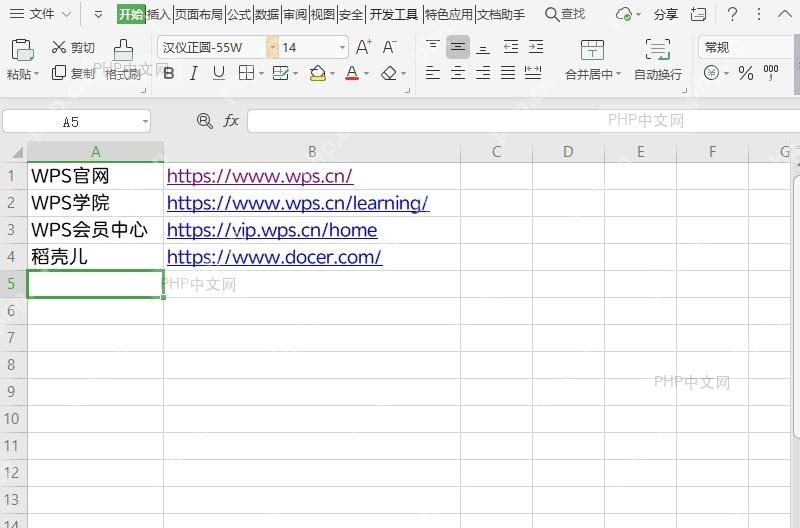Image resolution: width=800 pixels, height=528 pixels.
Task: Click the eraser clear icon
Action: click(x=389, y=73)
